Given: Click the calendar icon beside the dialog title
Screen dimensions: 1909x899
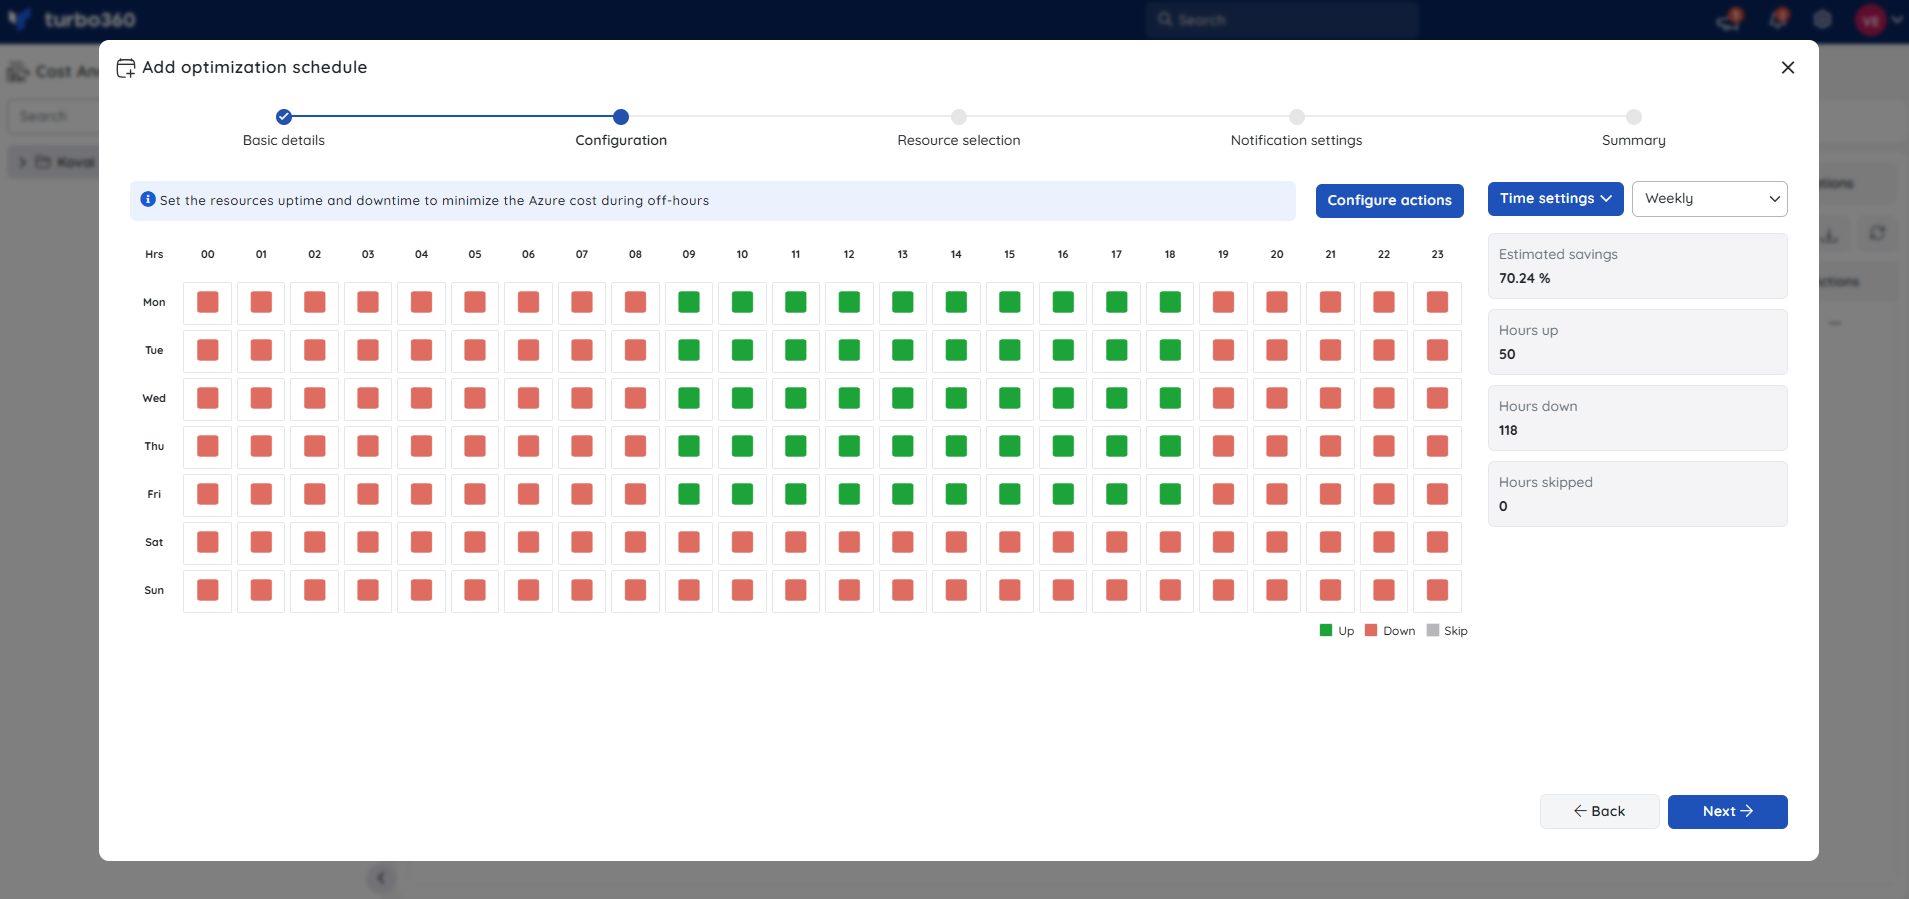Looking at the screenshot, I should (126, 68).
